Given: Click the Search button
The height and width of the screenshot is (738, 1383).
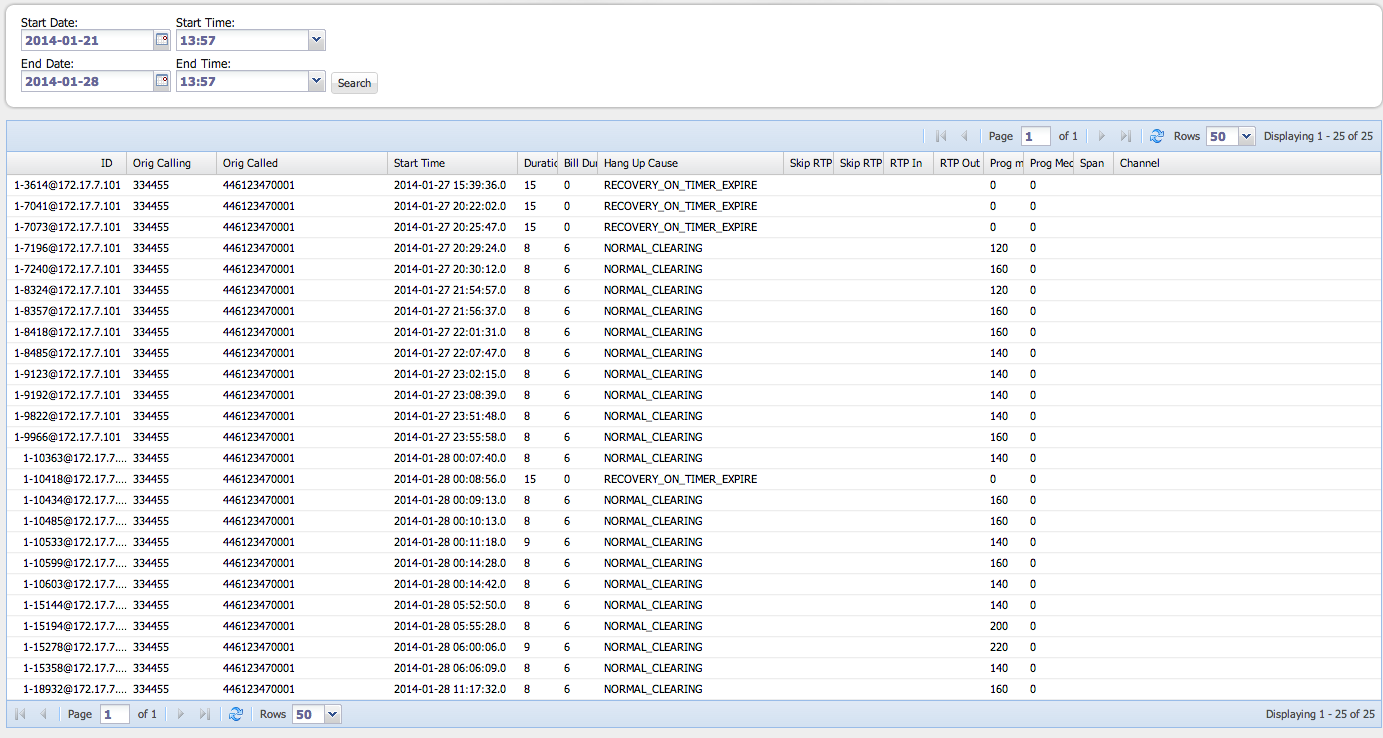Looking at the screenshot, I should coord(354,83).
